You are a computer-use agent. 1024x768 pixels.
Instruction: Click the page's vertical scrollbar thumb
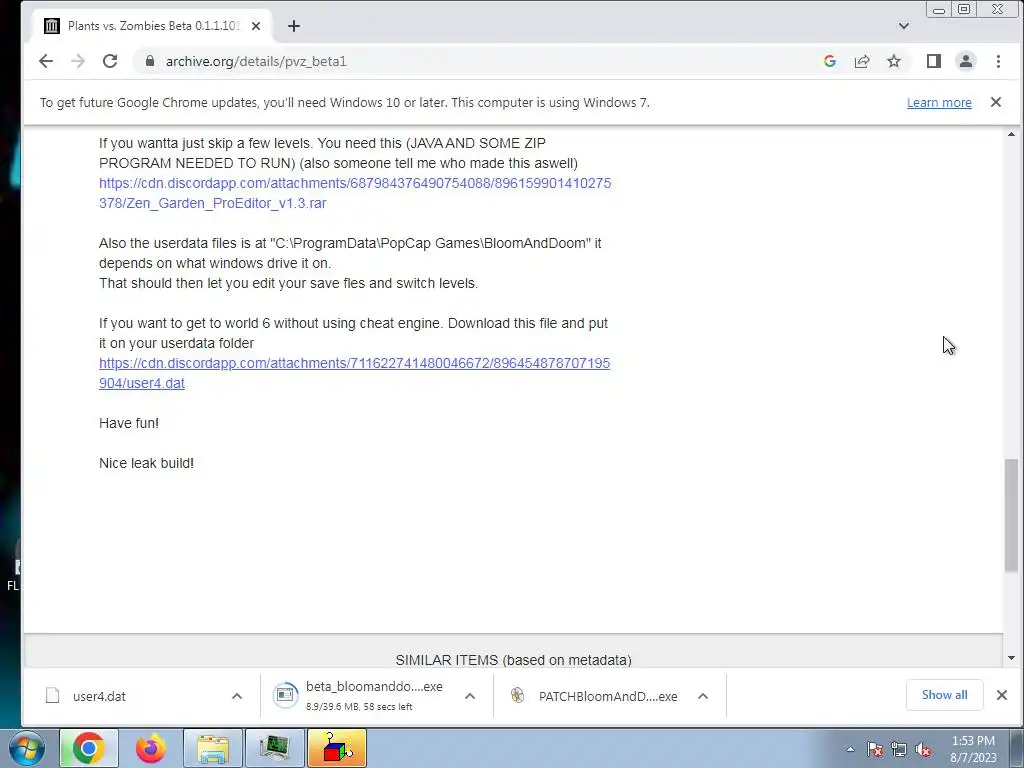pos(1011,516)
